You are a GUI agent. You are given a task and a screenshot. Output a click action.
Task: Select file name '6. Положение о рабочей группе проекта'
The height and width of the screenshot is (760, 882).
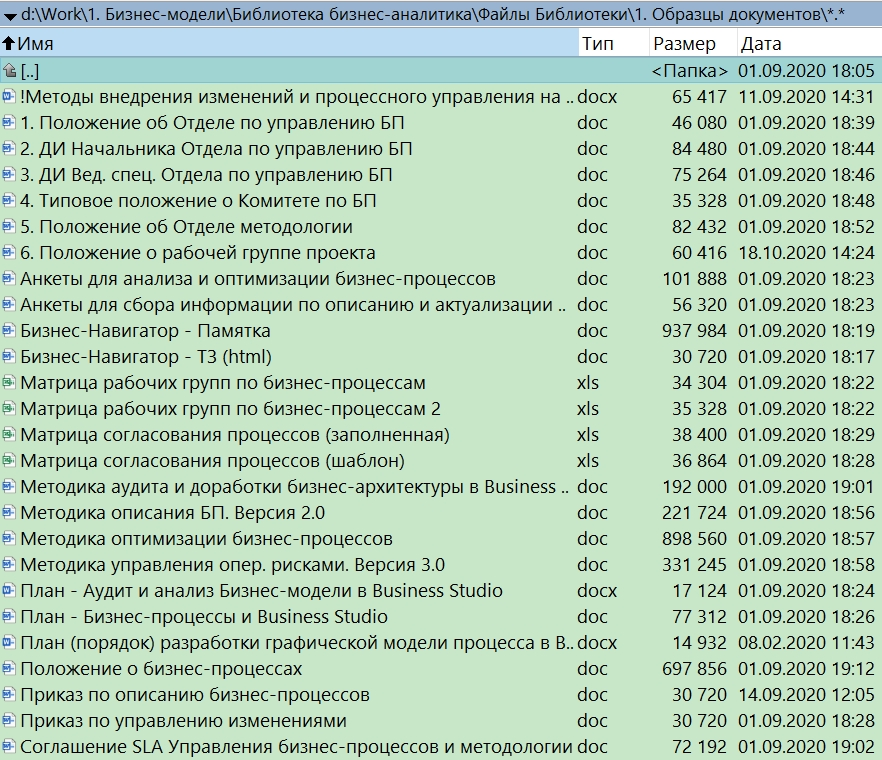[x=197, y=253]
